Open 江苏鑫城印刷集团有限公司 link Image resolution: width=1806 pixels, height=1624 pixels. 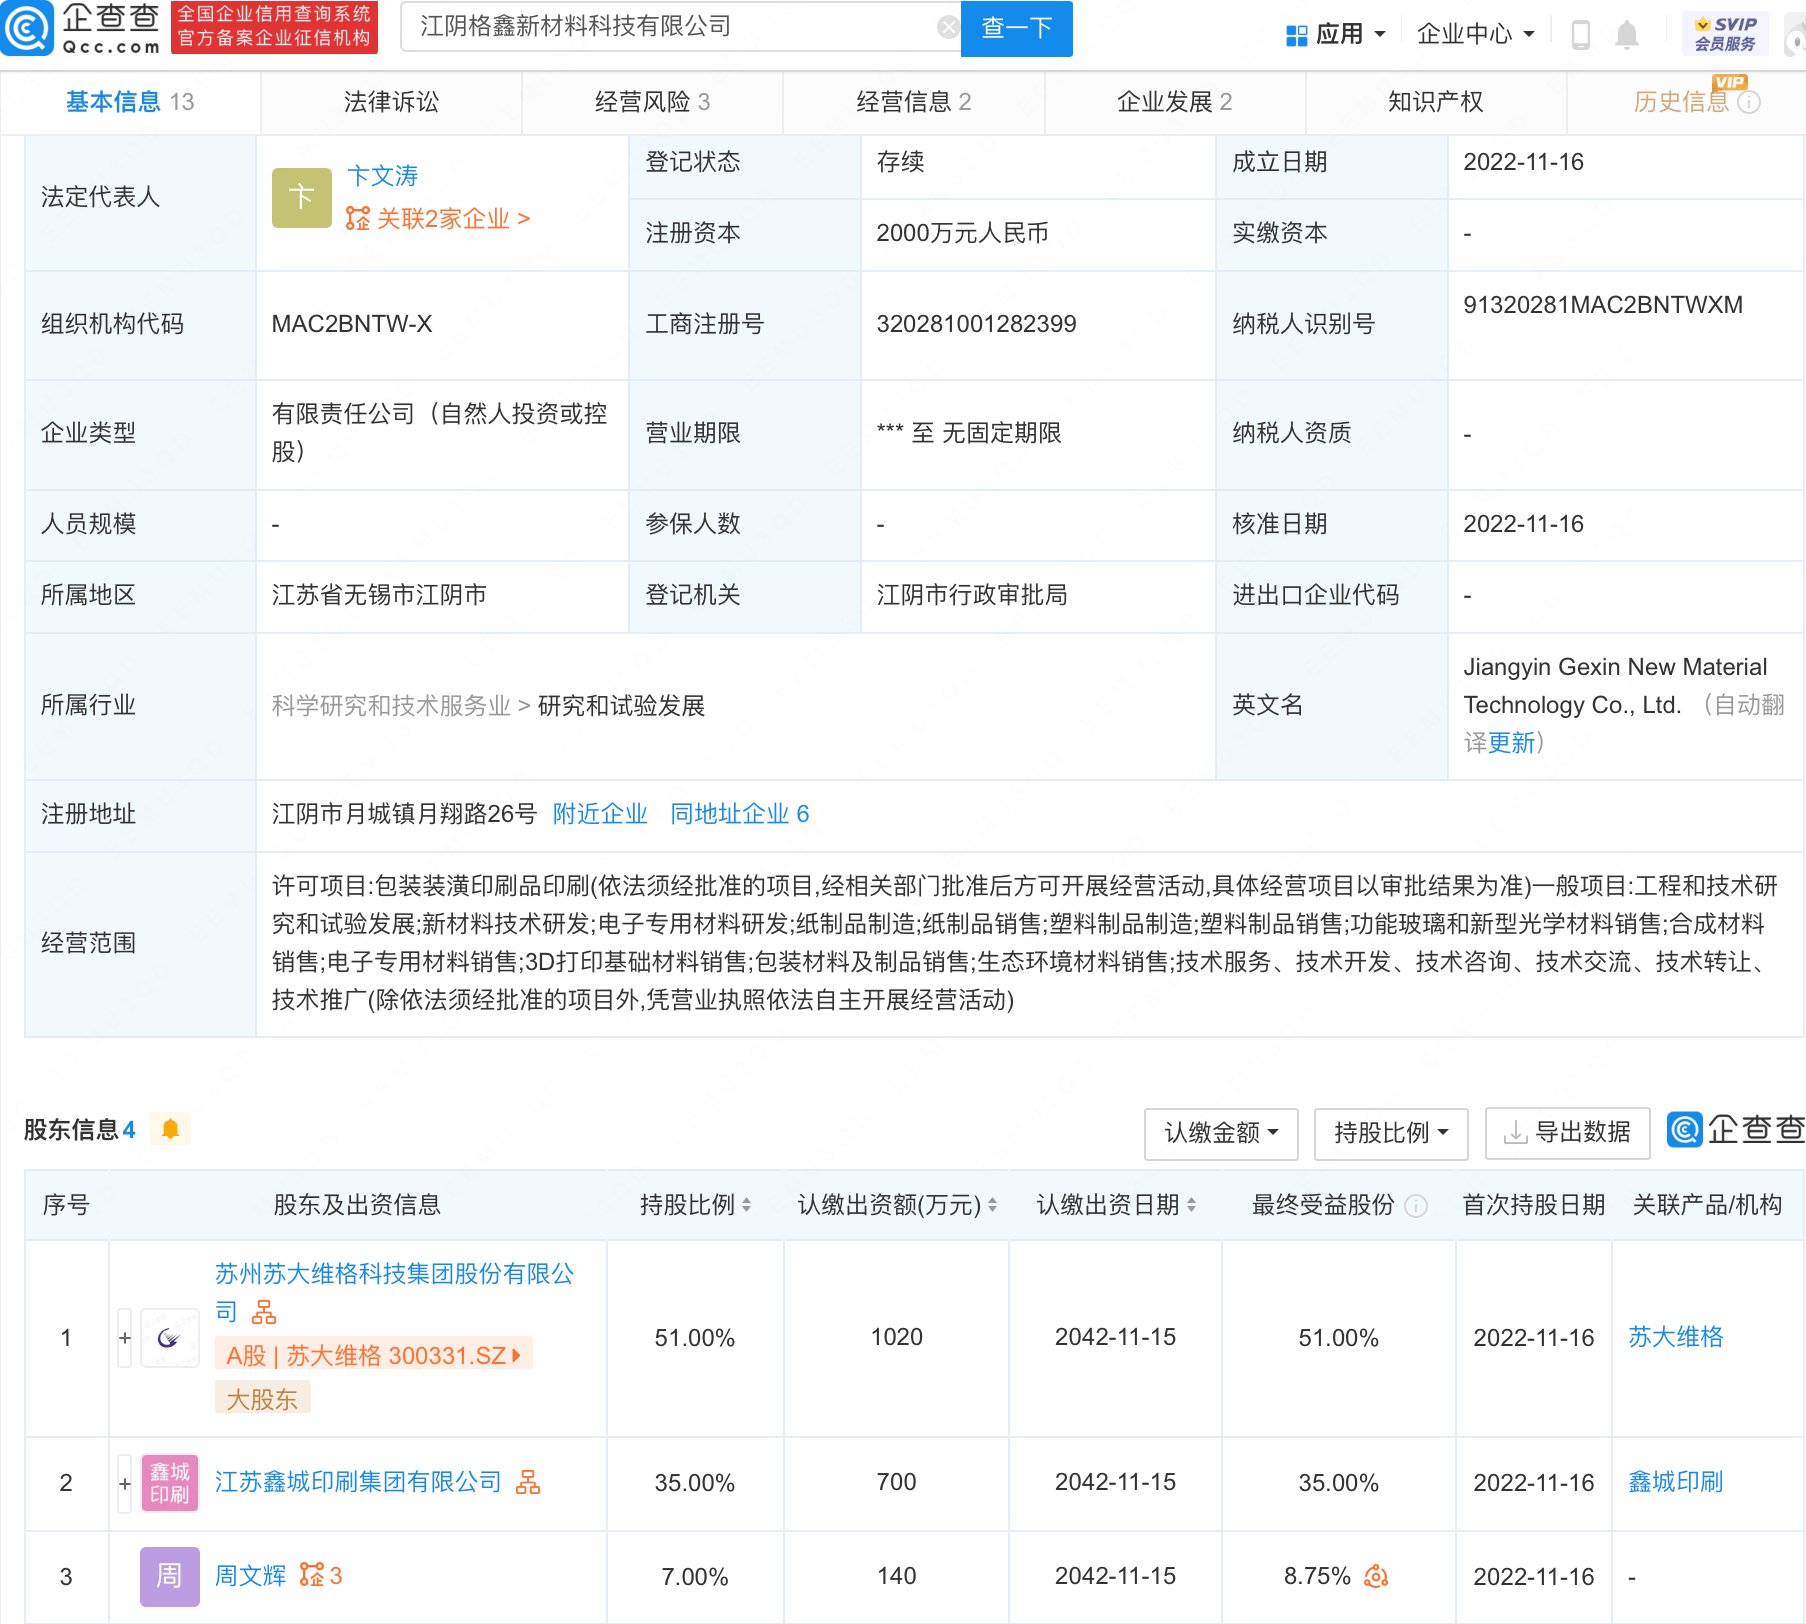tap(358, 1482)
